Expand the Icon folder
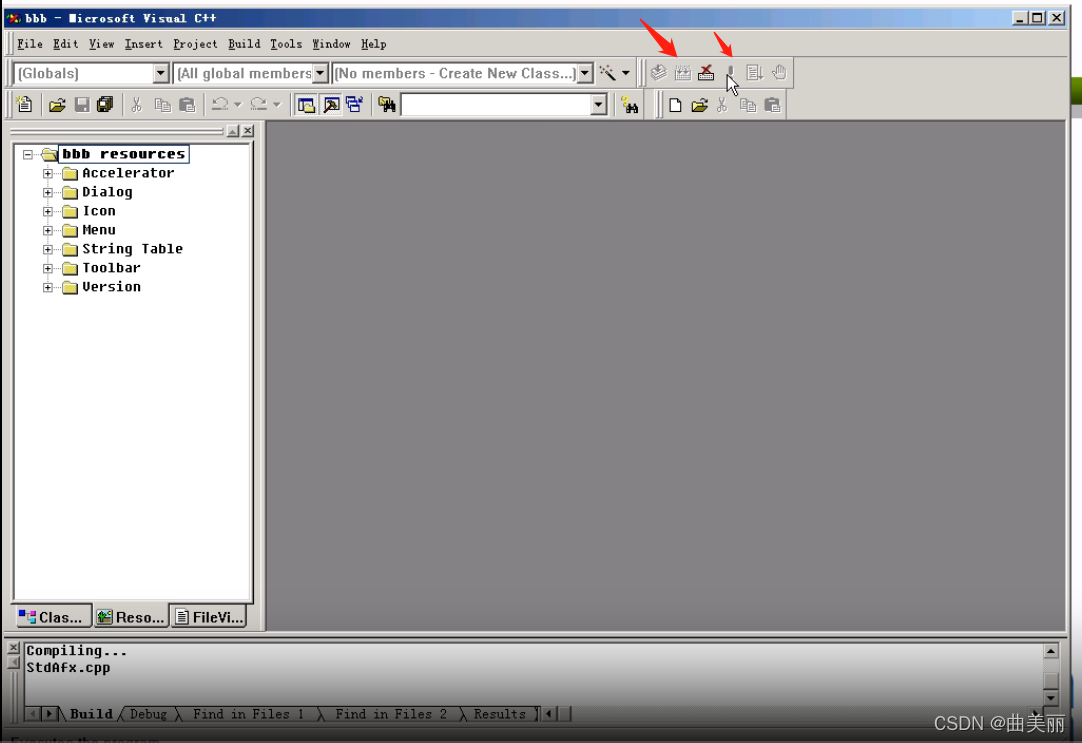 pyautogui.click(x=48, y=211)
